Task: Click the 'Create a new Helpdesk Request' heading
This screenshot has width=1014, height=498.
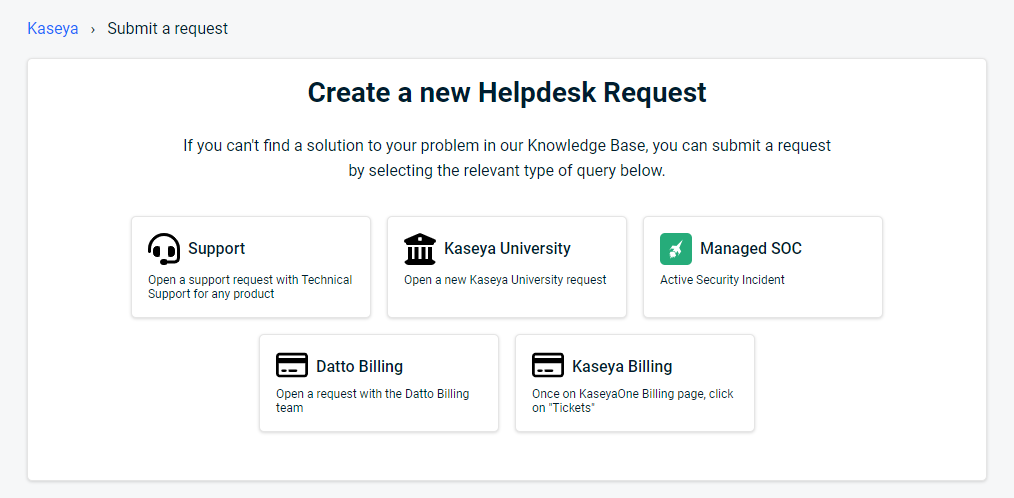Action: [x=507, y=92]
